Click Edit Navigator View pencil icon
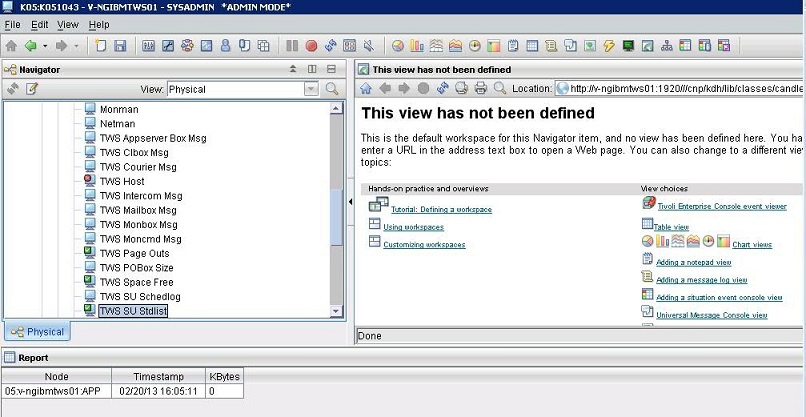Screen dimensions: 806x417 pos(32,89)
